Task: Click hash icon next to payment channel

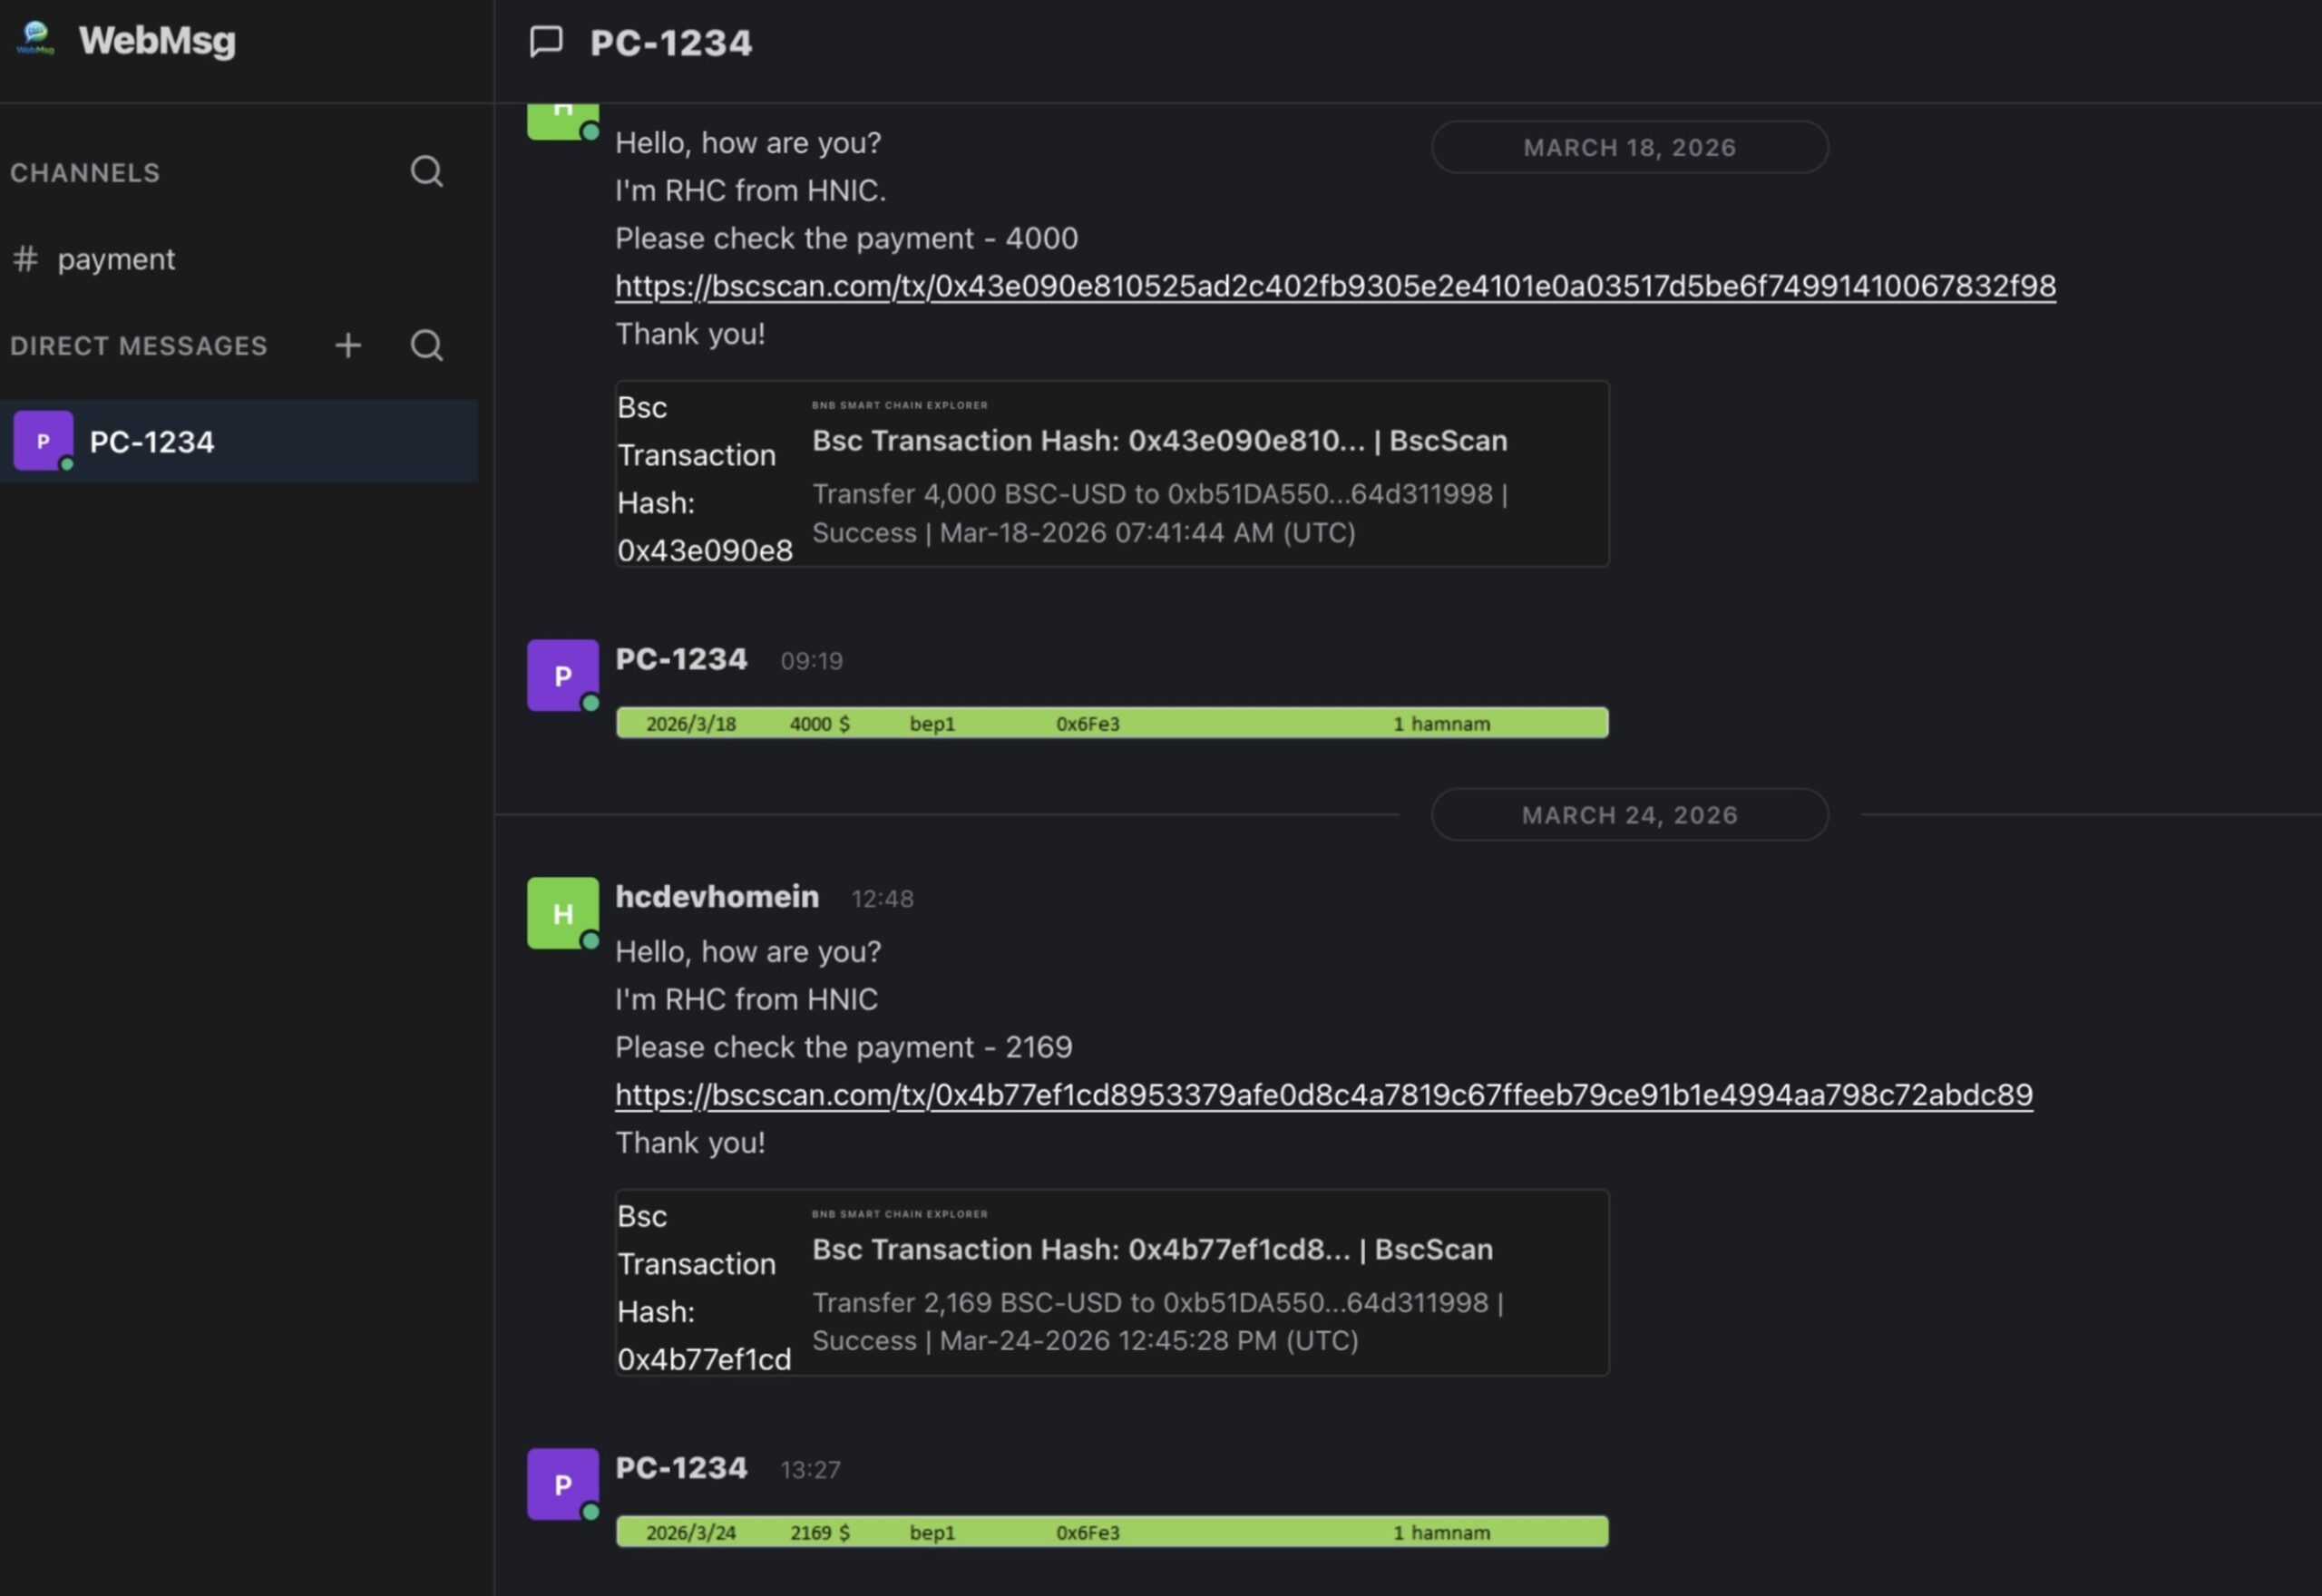Action: [x=25, y=259]
